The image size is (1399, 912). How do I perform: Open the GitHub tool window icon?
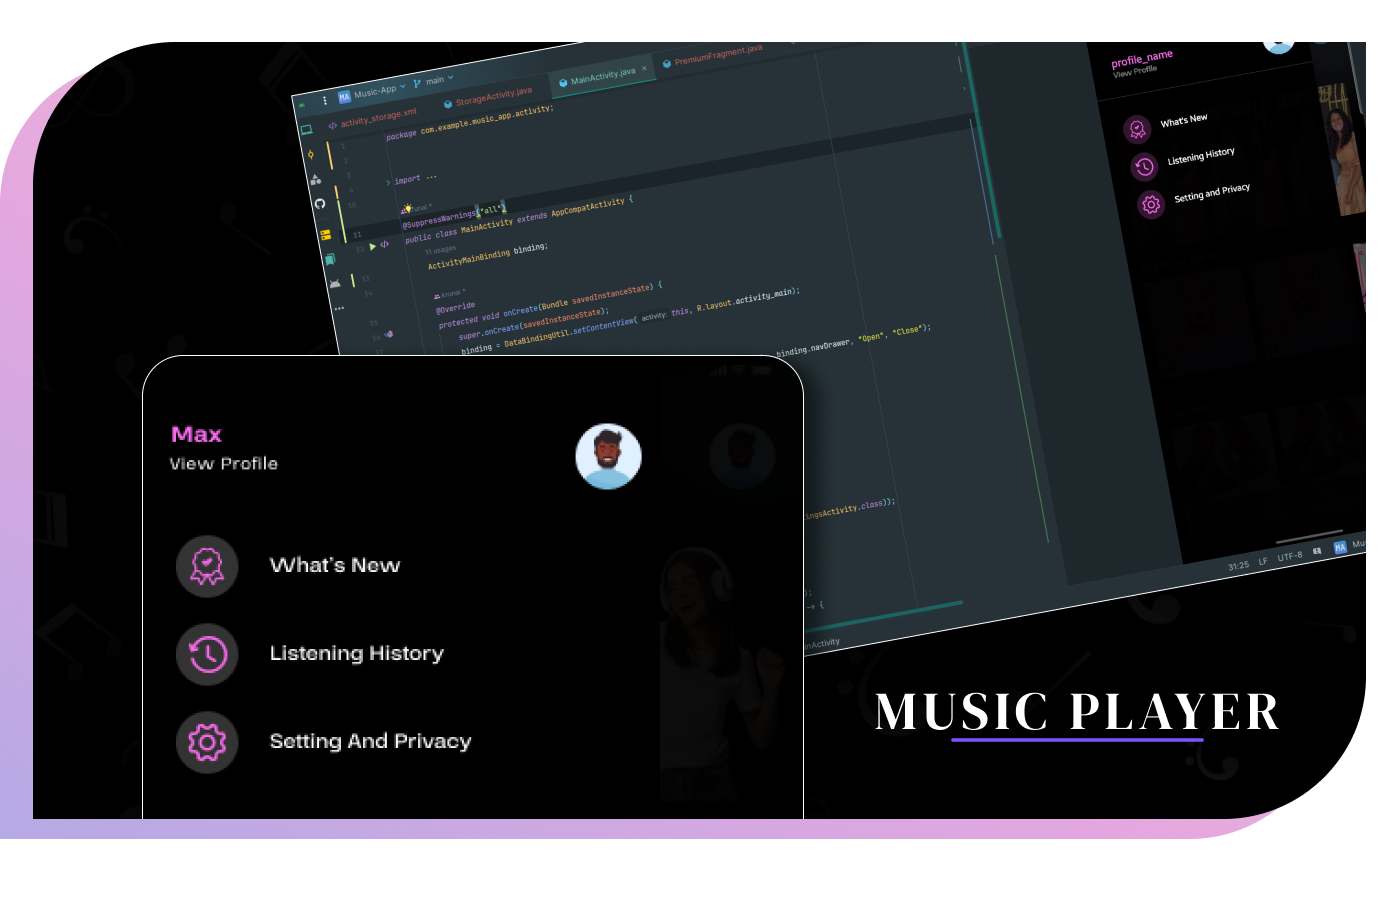(x=320, y=203)
